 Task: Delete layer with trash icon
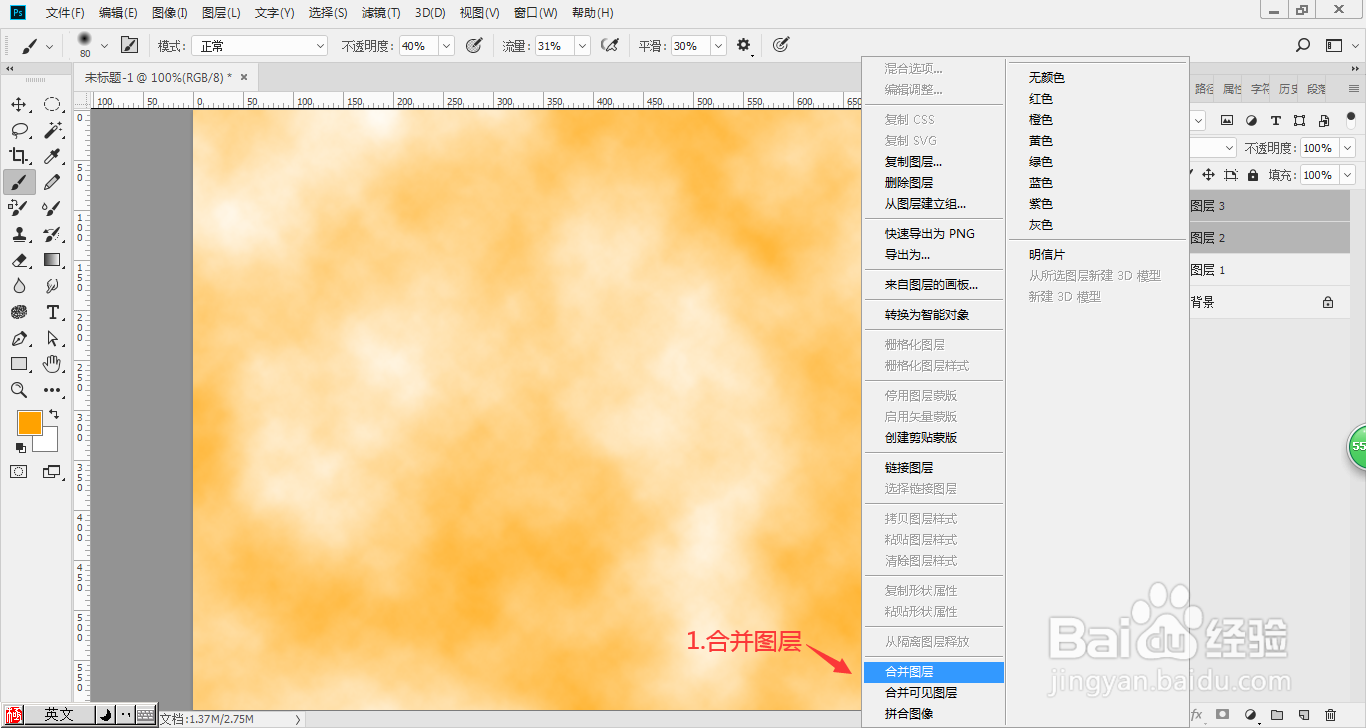click(1330, 715)
